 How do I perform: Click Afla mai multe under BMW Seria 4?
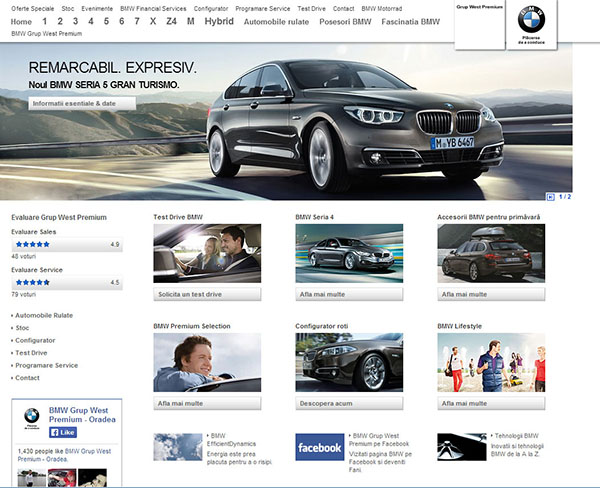(x=349, y=294)
